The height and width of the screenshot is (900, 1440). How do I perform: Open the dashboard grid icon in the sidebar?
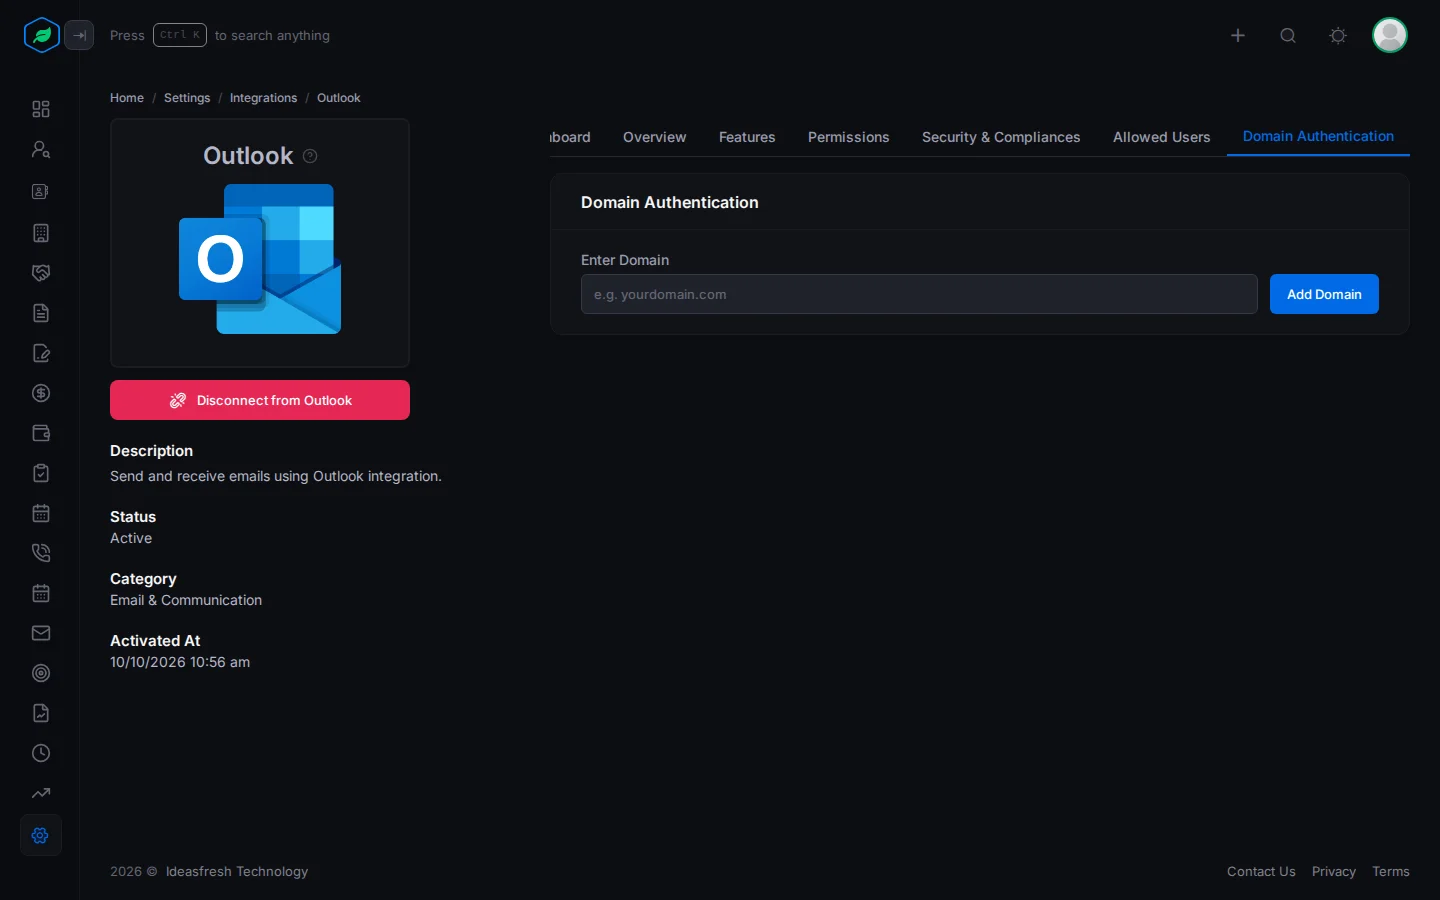(x=41, y=109)
